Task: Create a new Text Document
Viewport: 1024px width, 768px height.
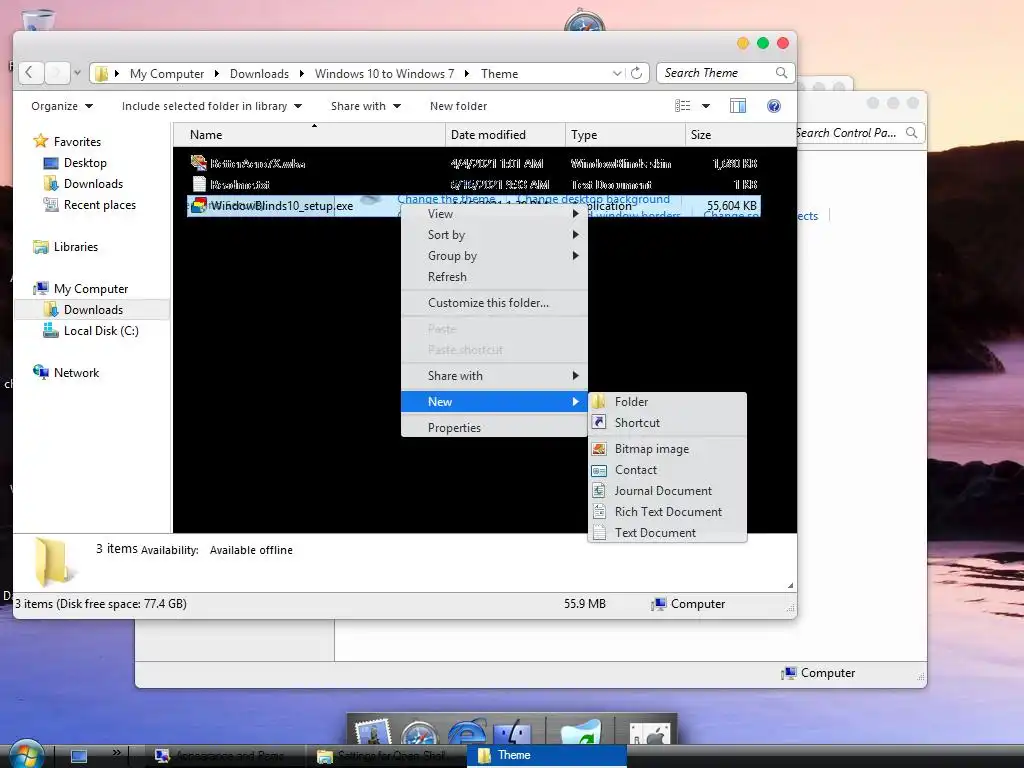Action: 667,532
